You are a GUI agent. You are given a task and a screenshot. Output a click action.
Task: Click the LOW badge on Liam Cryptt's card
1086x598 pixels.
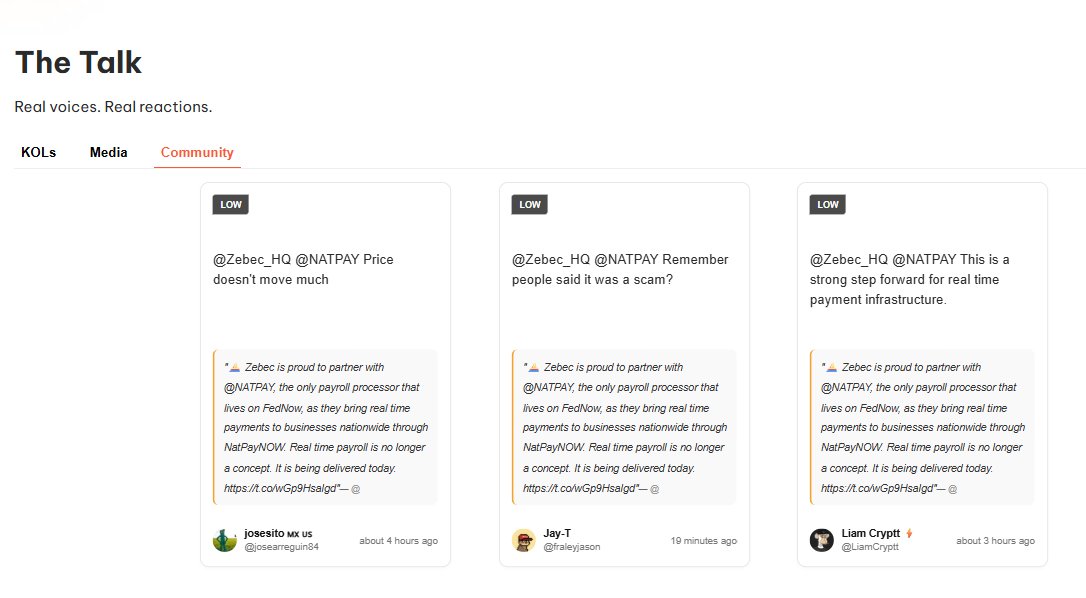point(827,205)
